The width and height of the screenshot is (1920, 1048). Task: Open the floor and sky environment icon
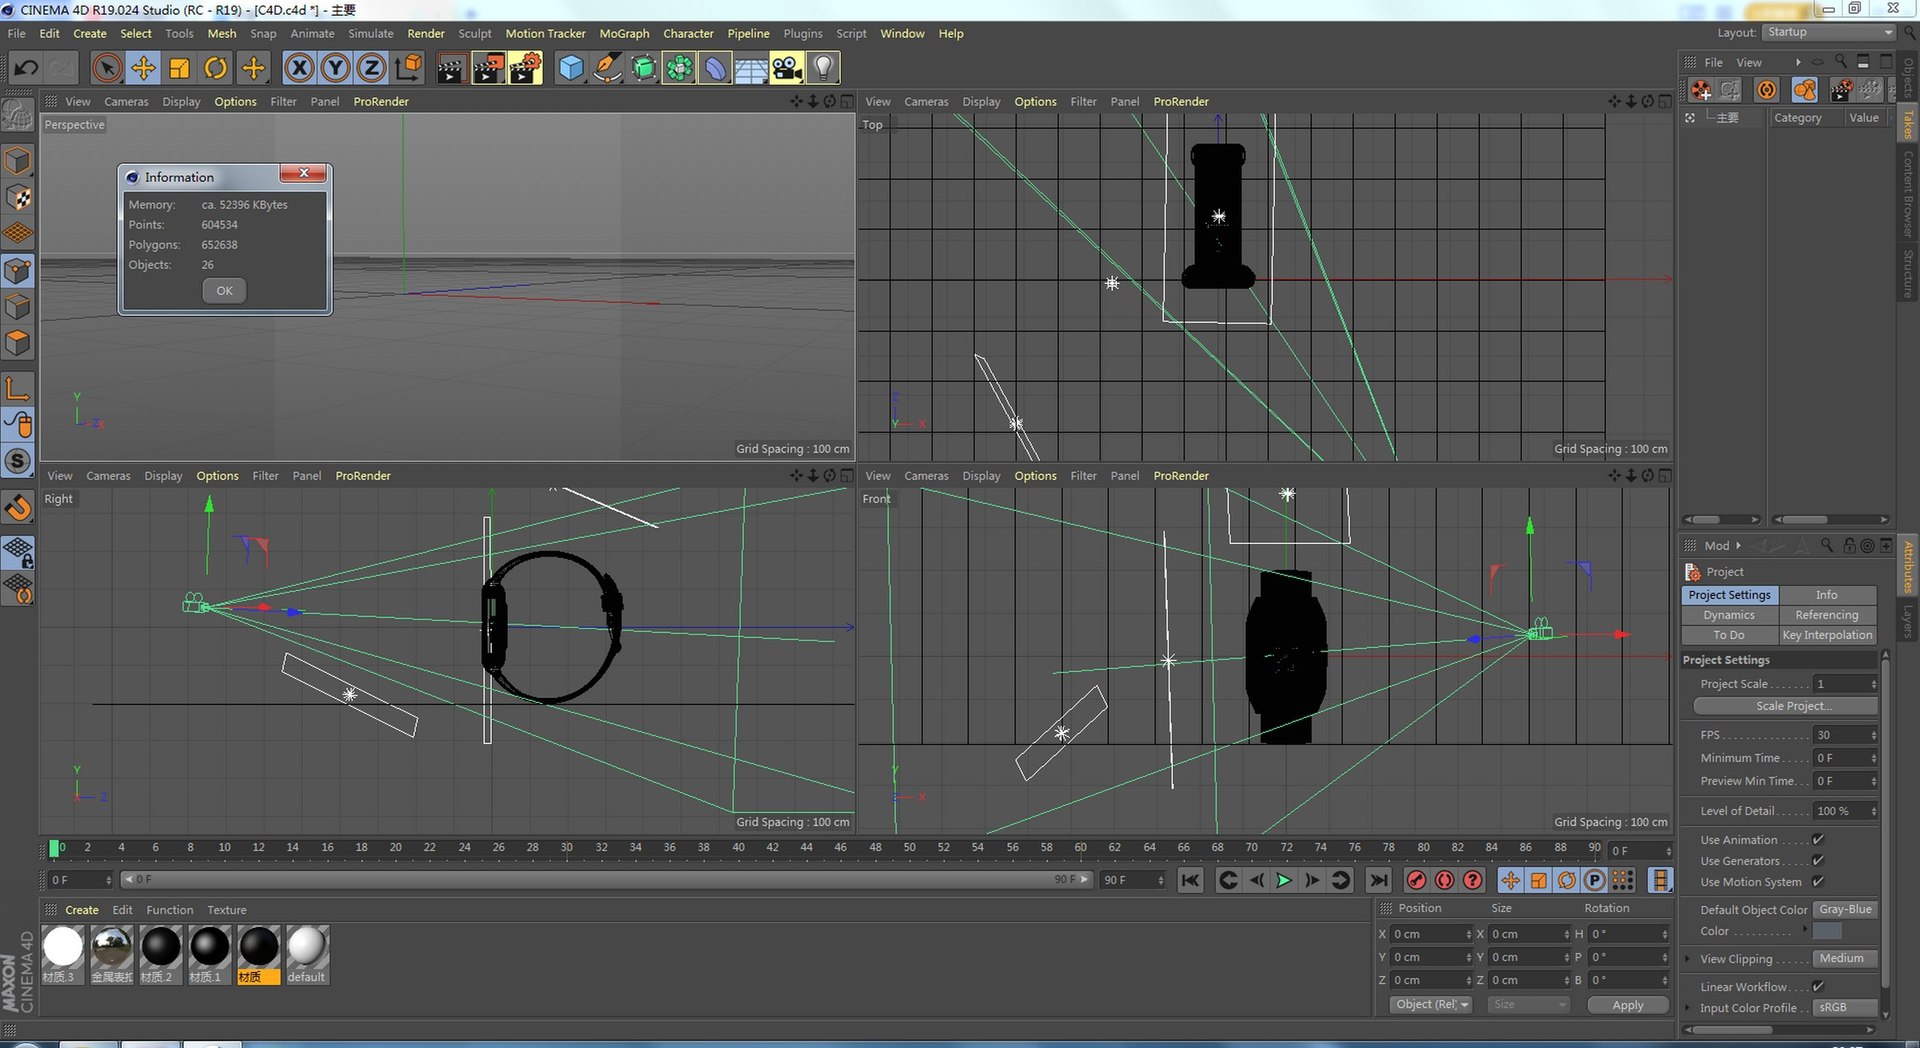(751, 68)
